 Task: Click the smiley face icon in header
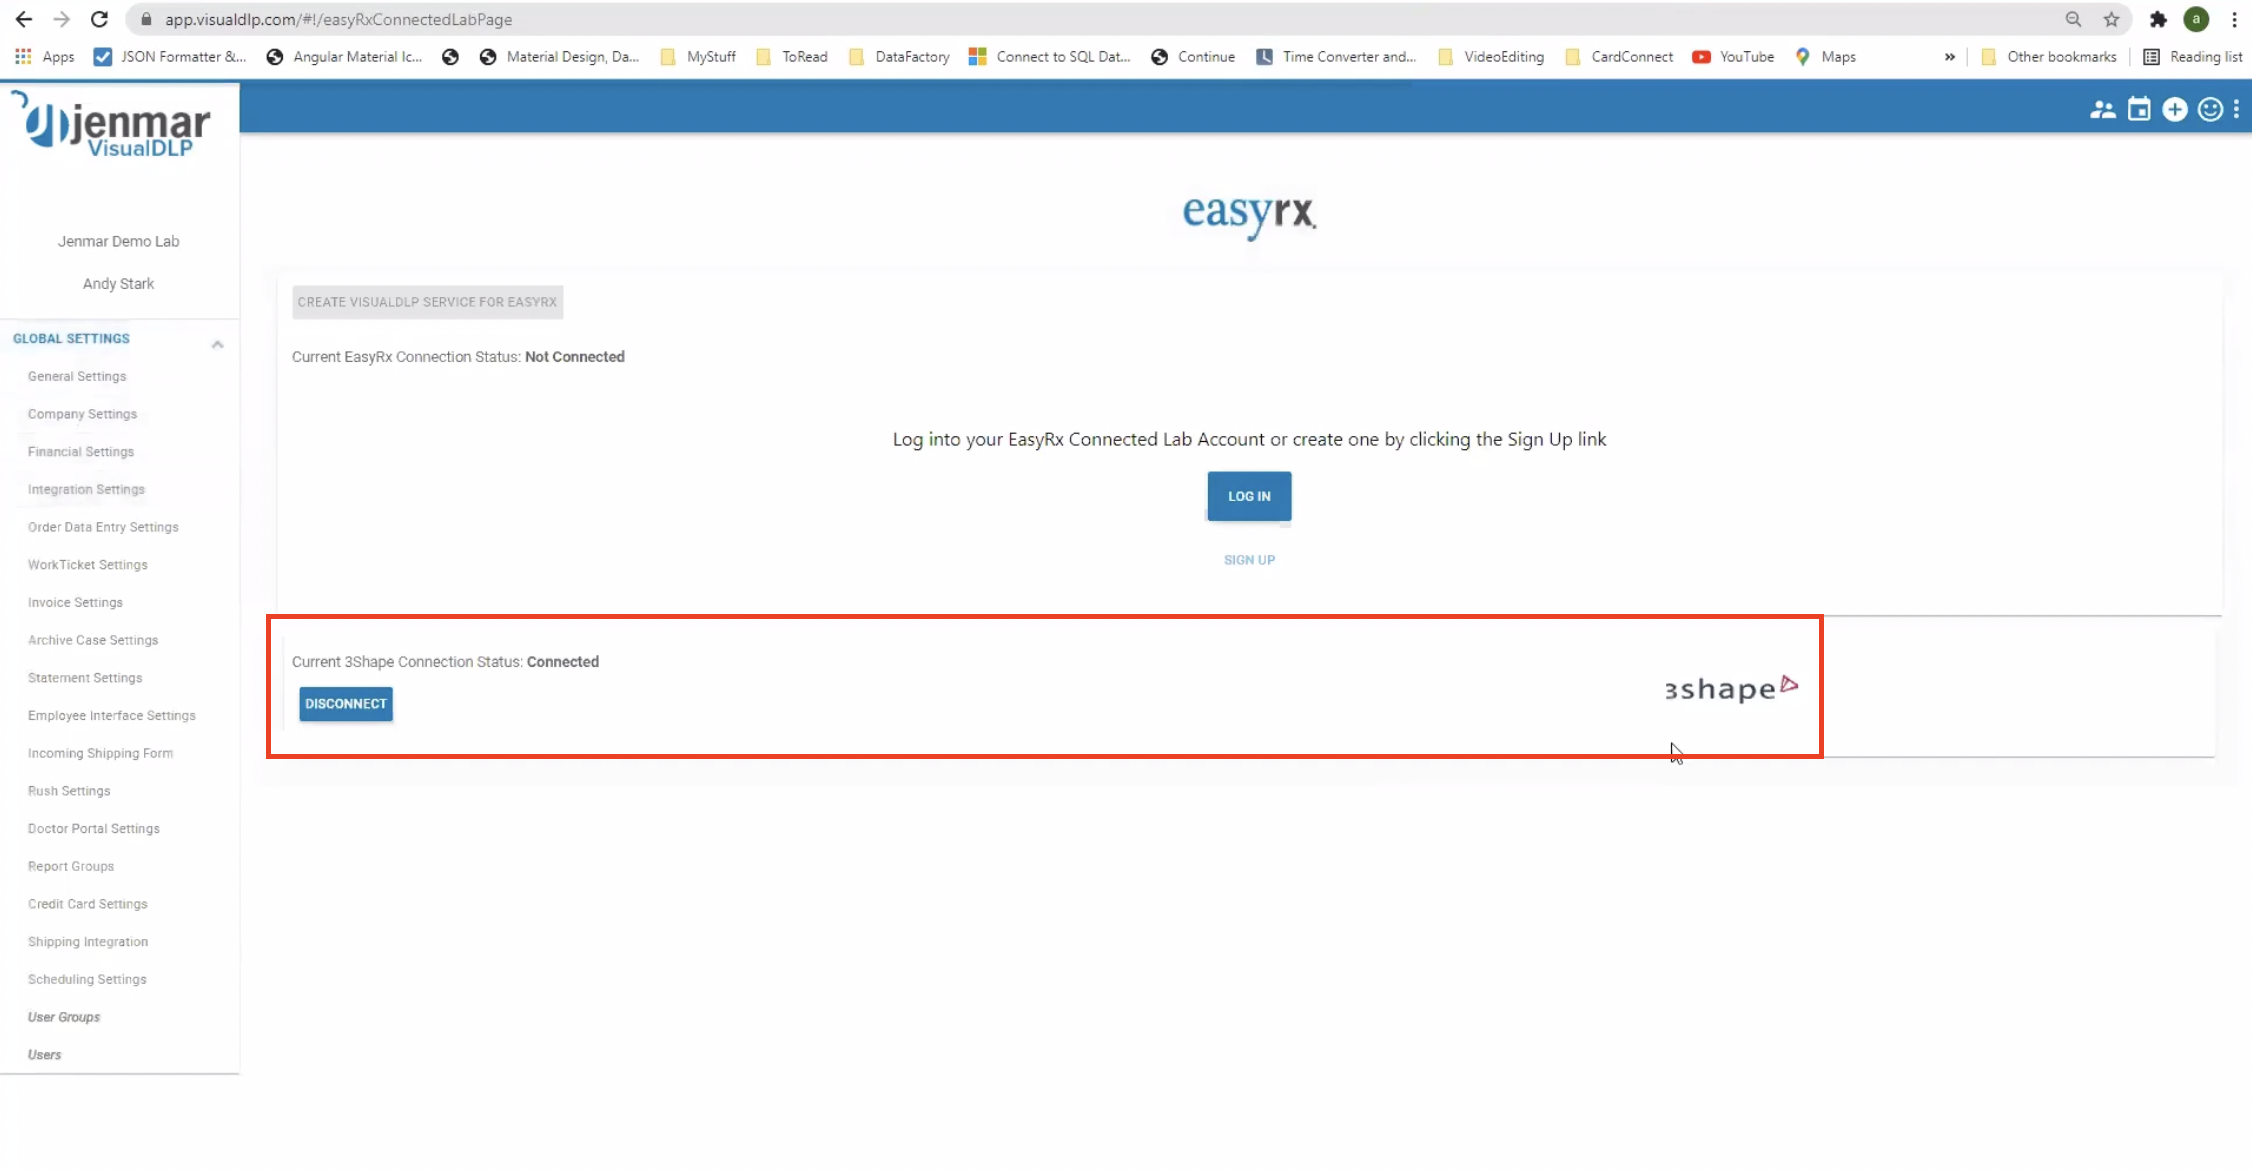tap(2210, 109)
